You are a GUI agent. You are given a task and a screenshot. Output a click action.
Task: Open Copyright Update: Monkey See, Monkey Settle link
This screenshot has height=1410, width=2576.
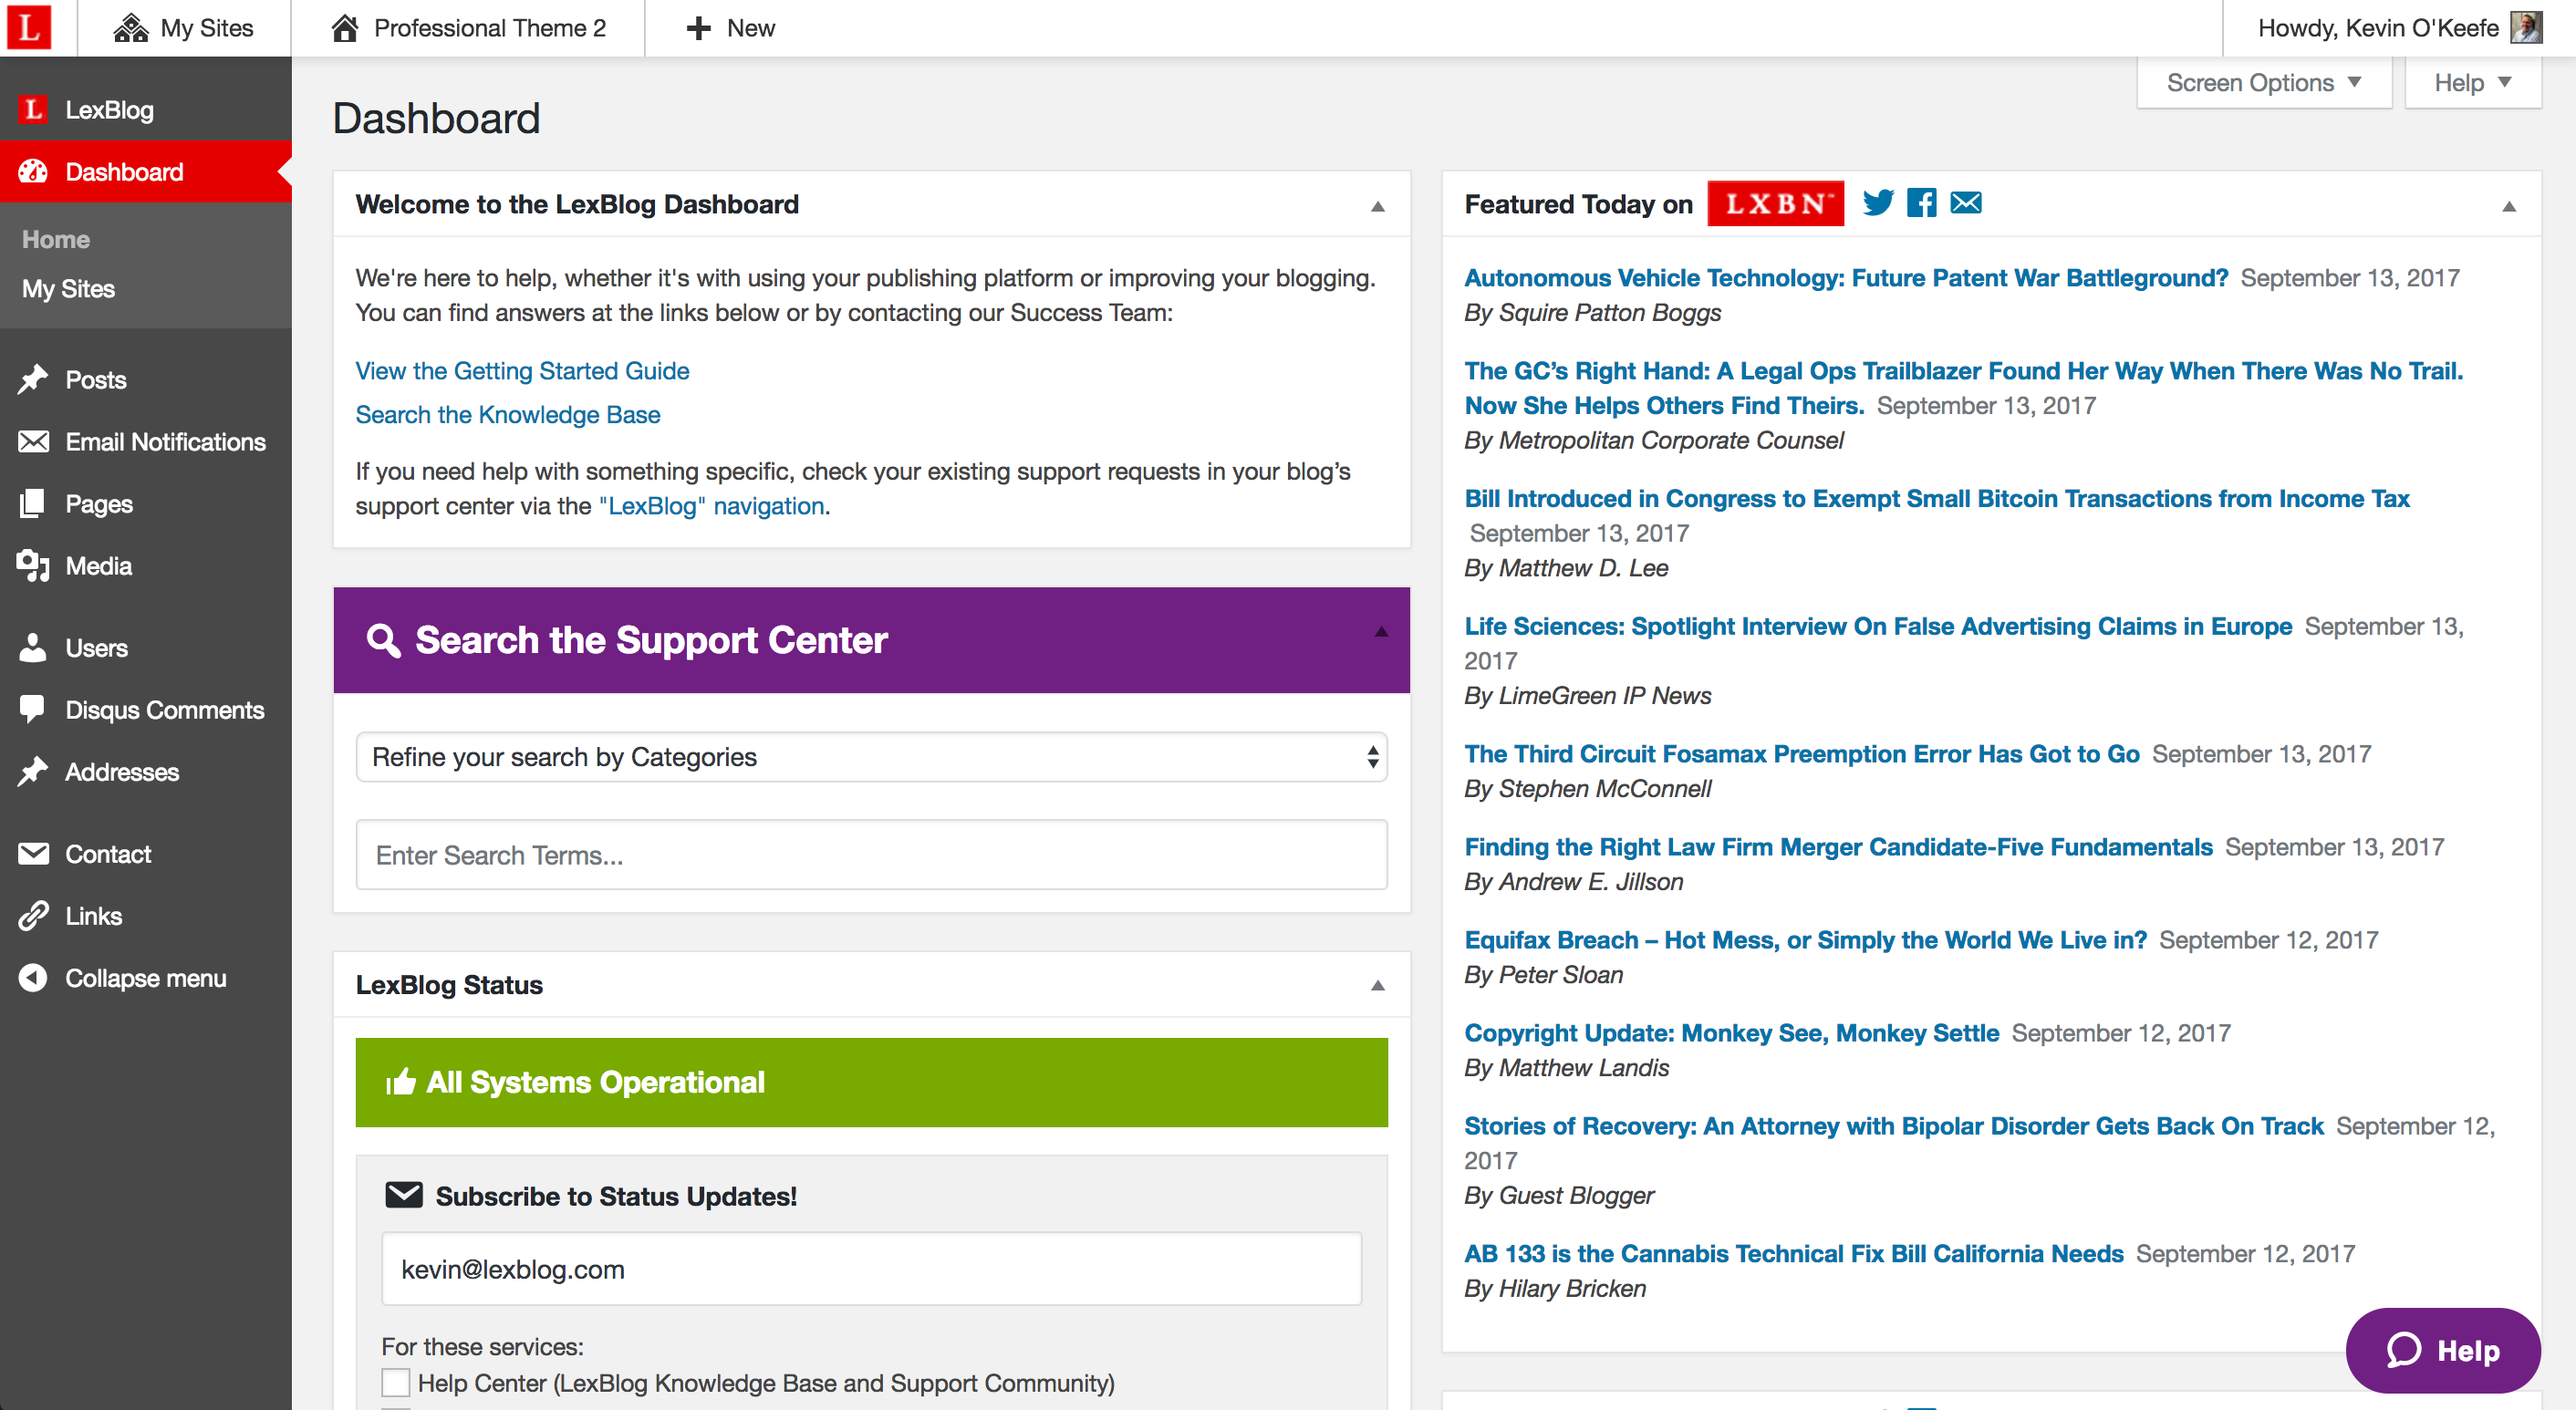point(1731,1033)
